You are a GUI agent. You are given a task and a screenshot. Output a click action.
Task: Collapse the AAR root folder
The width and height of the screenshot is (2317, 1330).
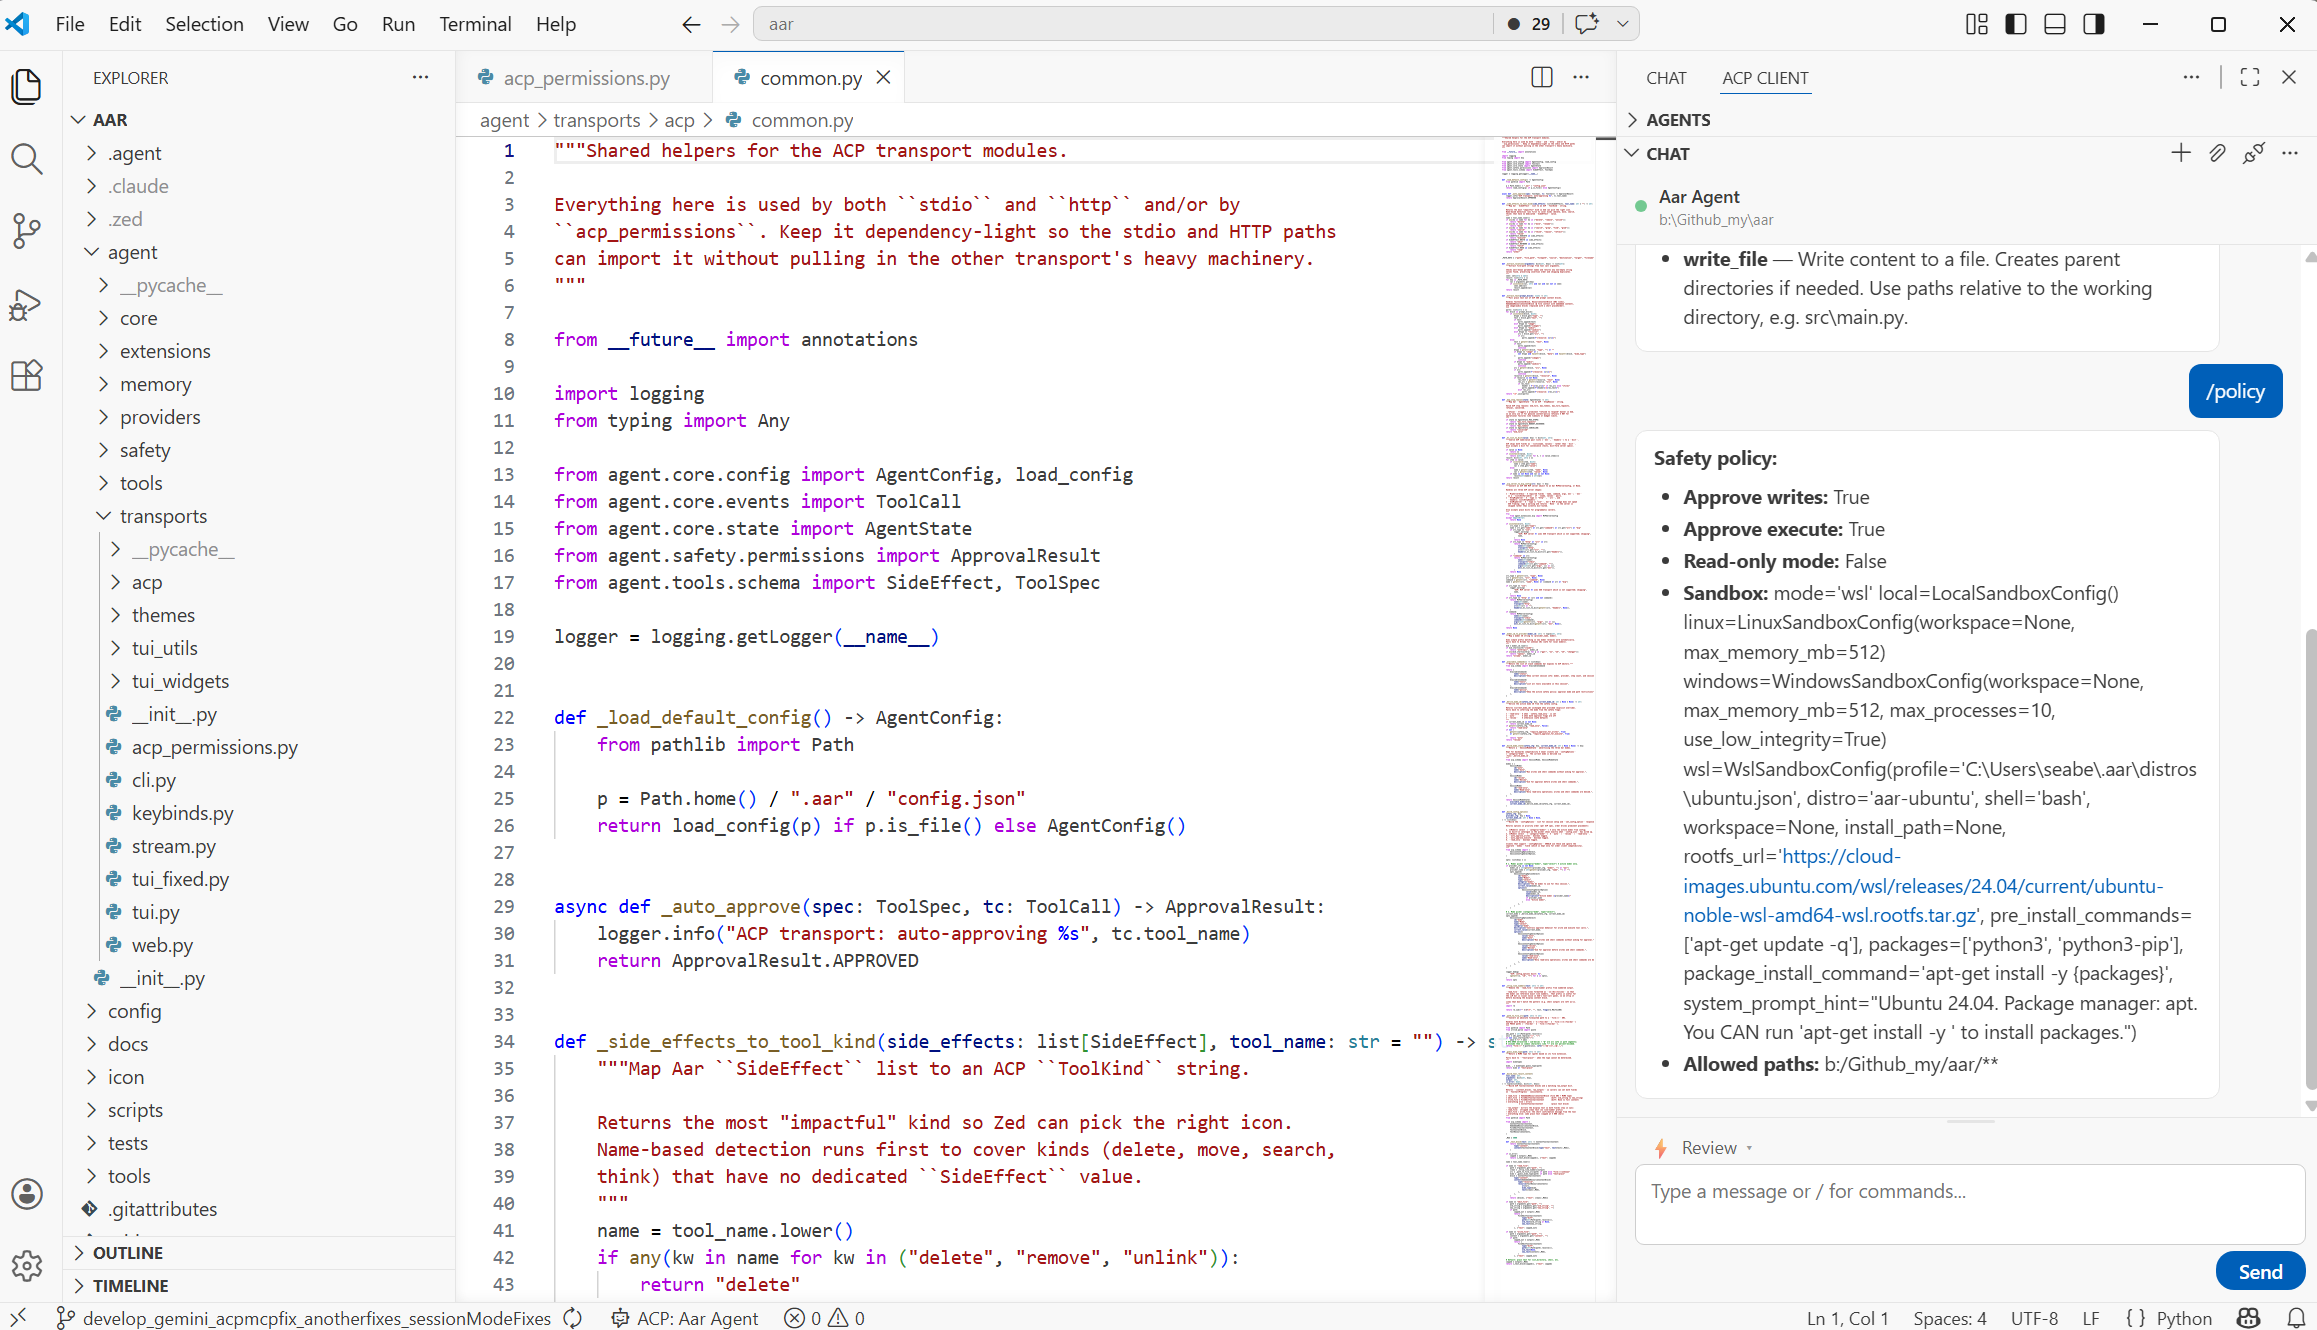tap(109, 120)
